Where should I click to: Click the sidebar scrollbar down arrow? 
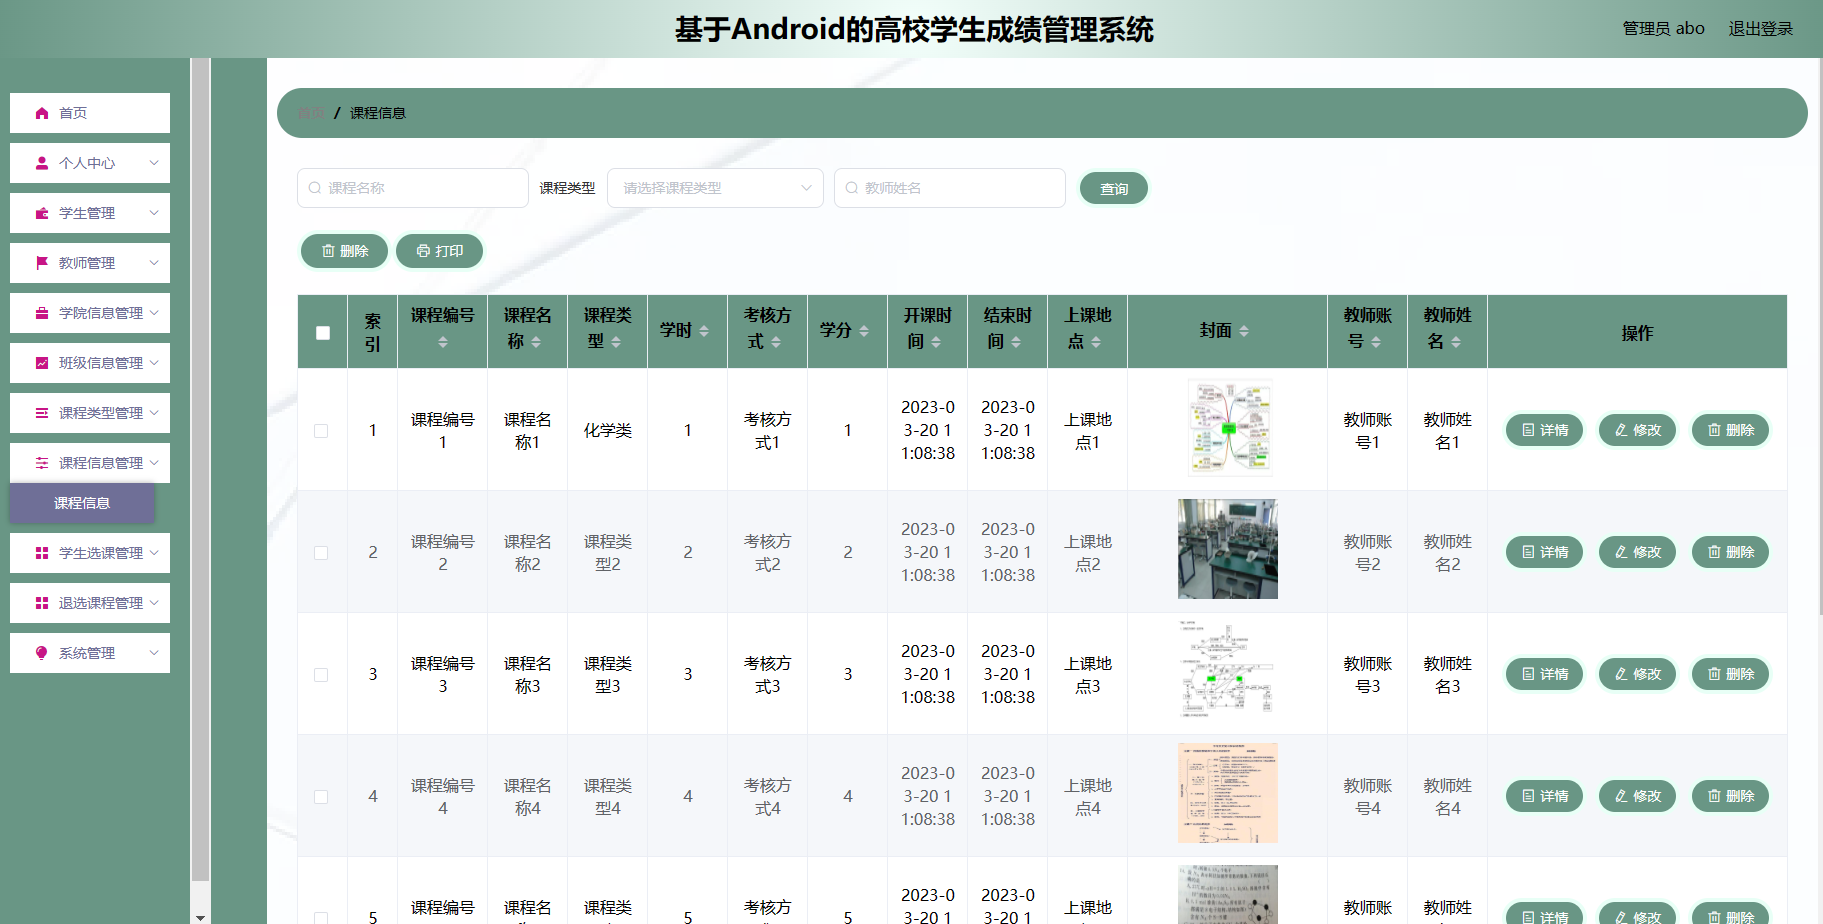pyautogui.click(x=200, y=916)
